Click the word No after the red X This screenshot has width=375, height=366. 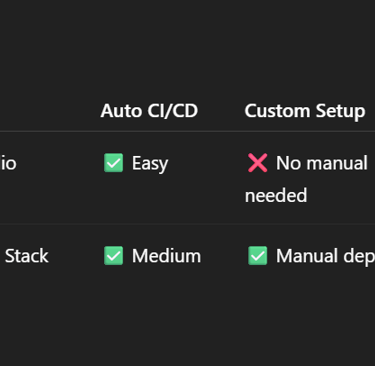[289, 163]
